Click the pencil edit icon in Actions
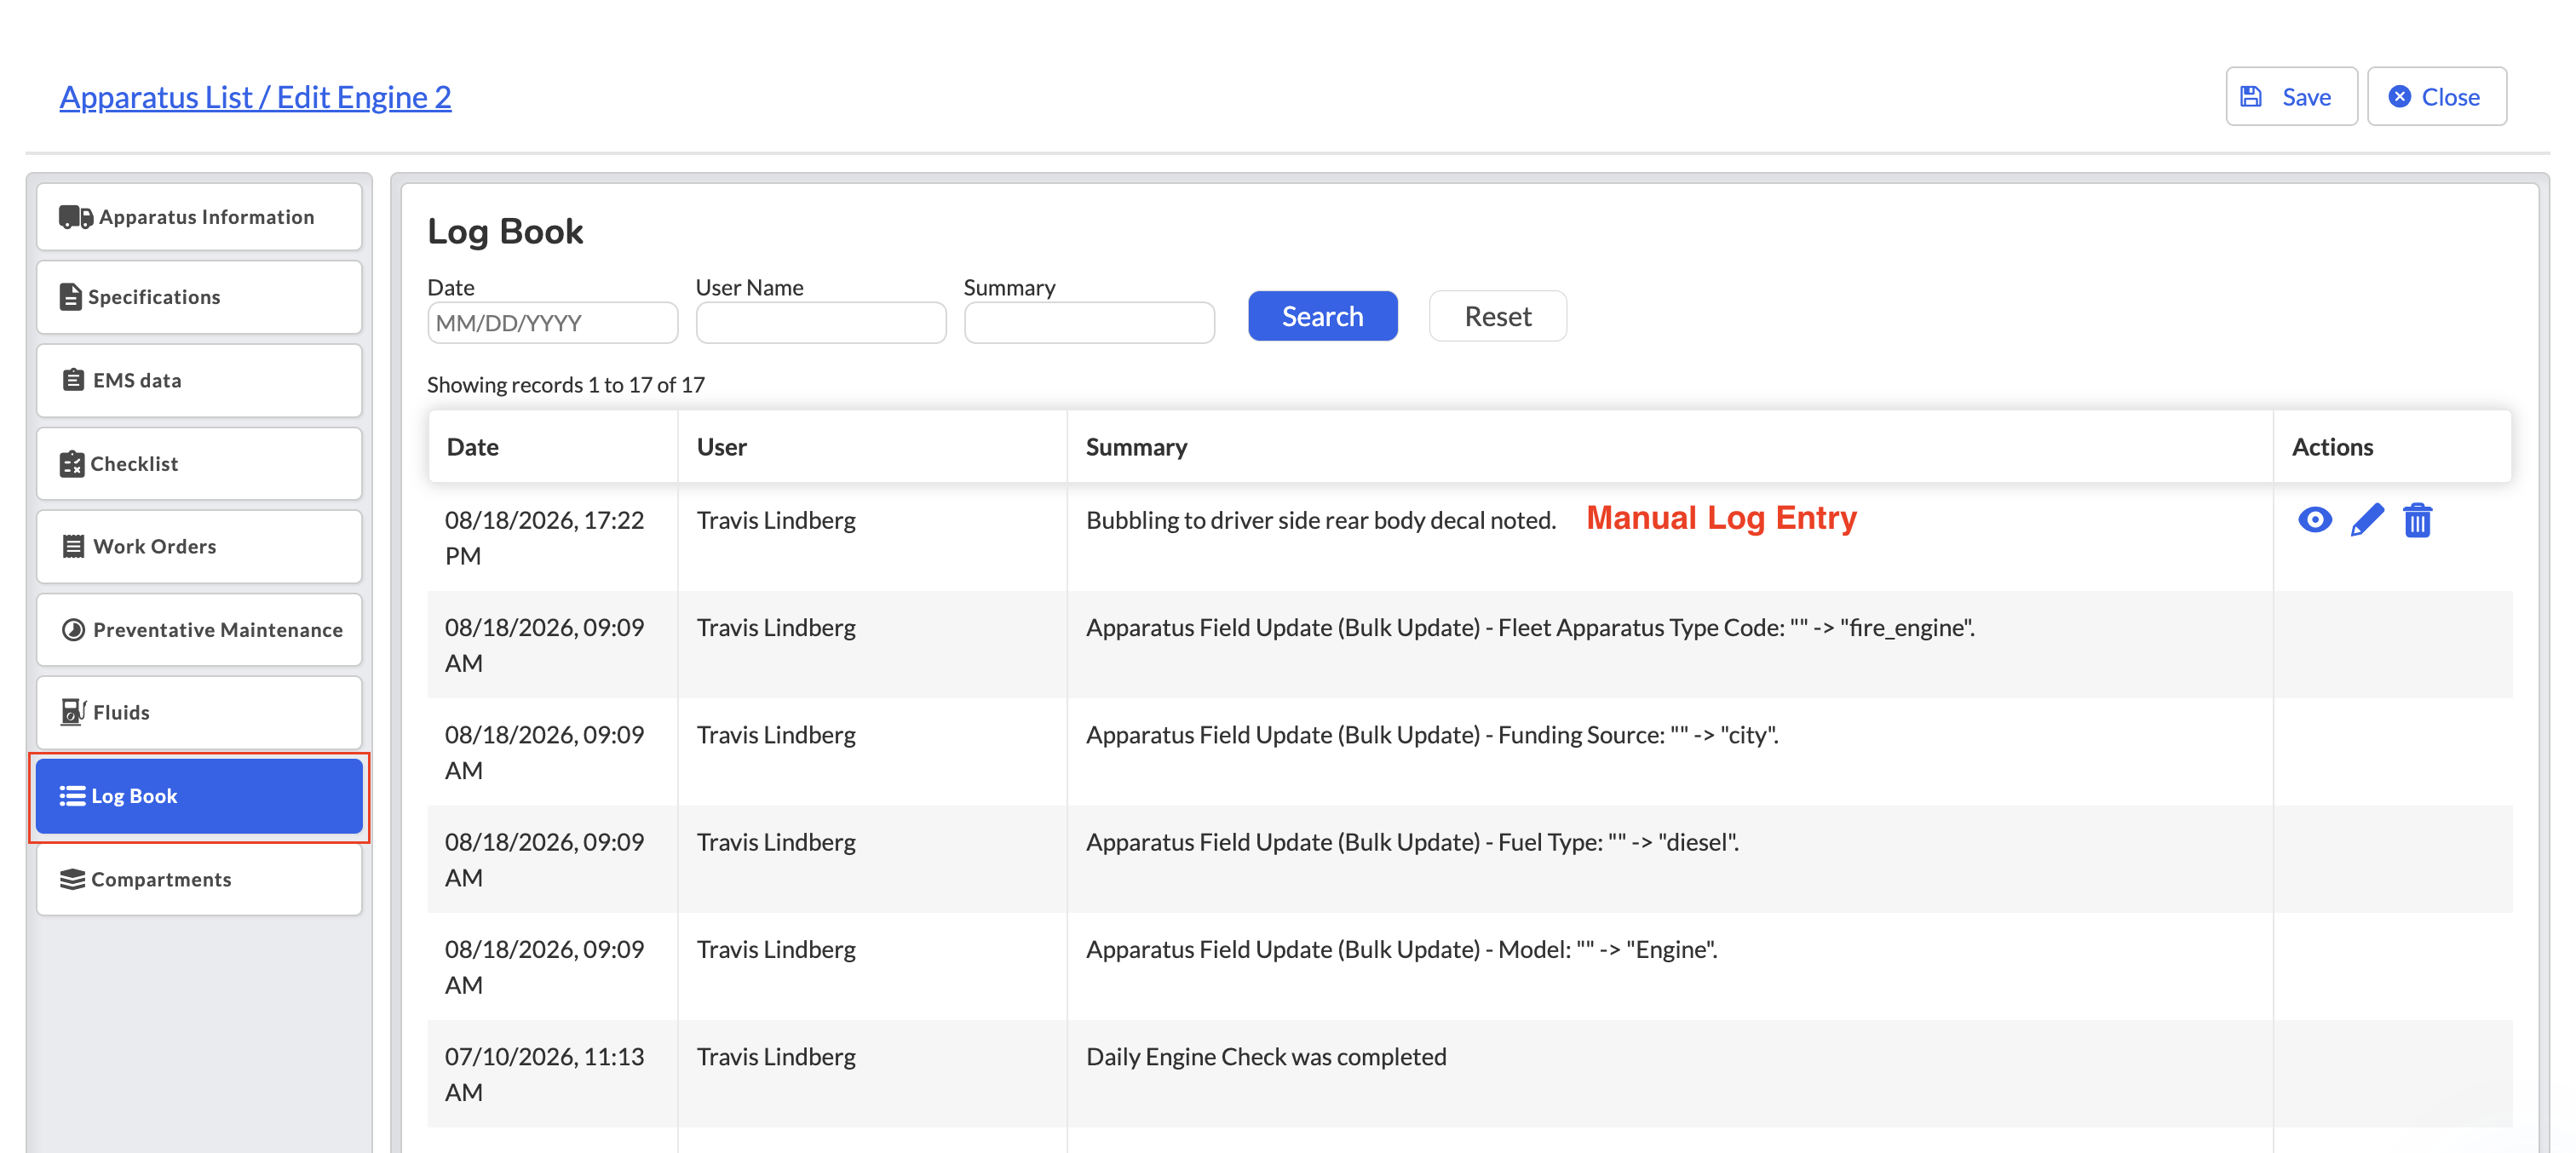Viewport: 2576px width, 1153px height. pyautogui.click(x=2366, y=520)
